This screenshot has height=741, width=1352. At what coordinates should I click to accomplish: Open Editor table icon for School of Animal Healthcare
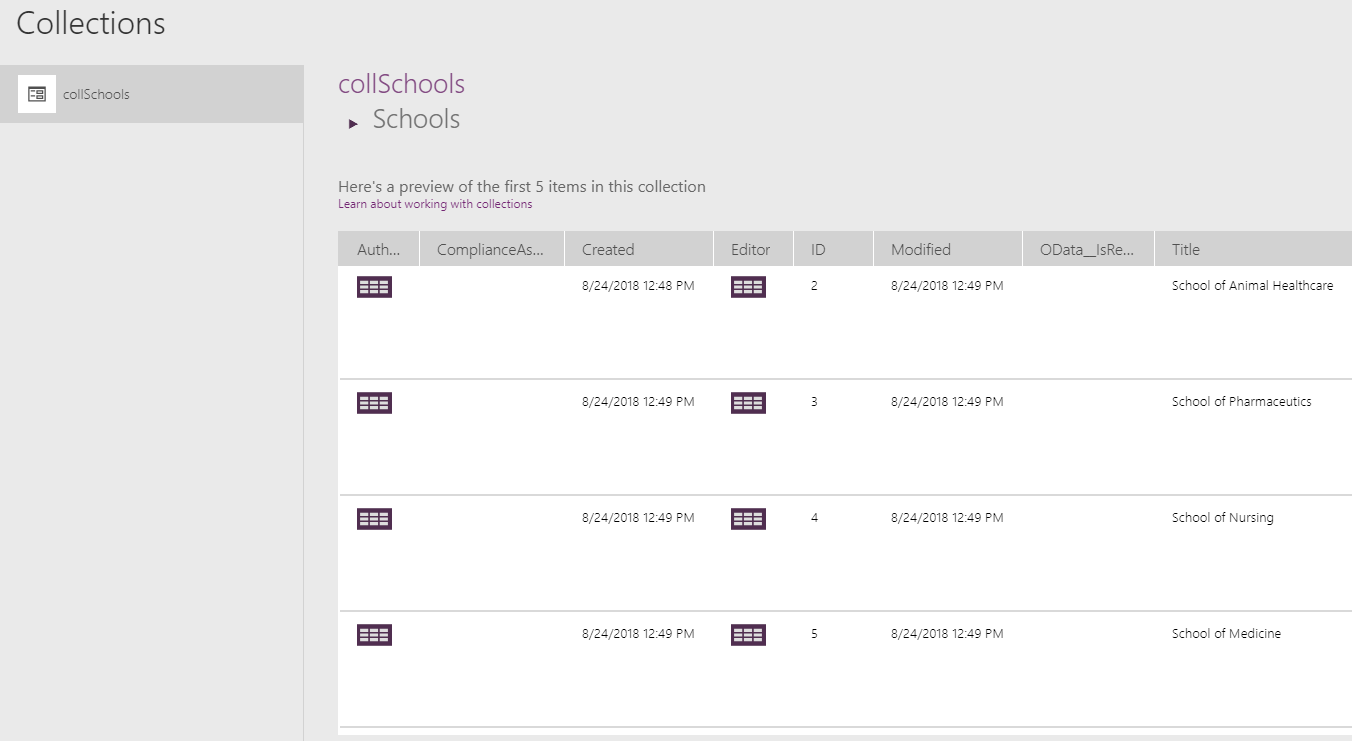pos(748,287)
